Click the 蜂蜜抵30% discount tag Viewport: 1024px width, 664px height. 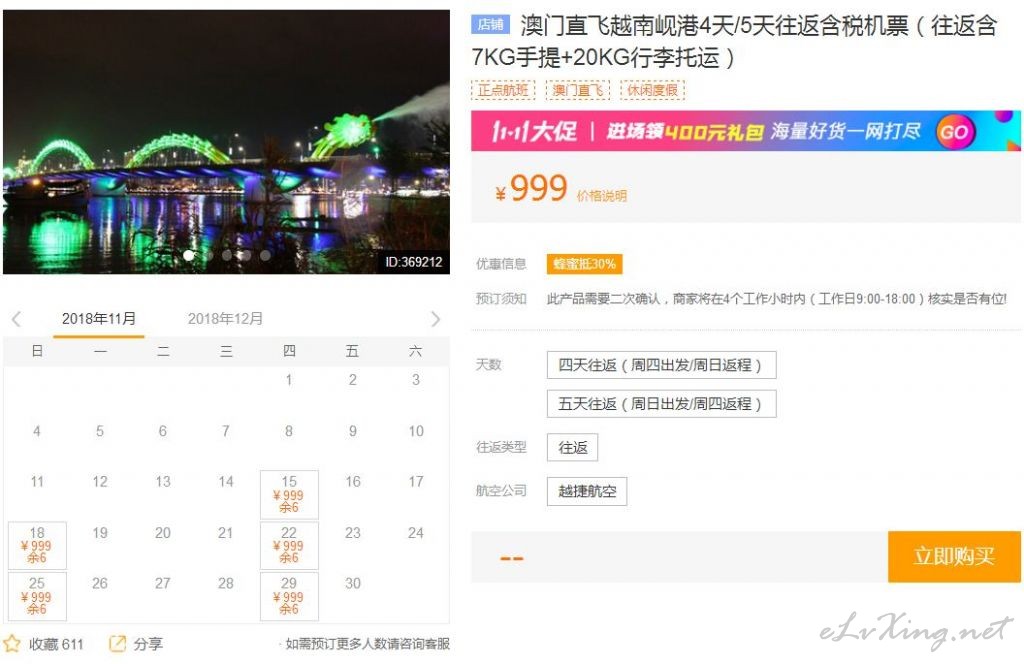pos(584,264)
